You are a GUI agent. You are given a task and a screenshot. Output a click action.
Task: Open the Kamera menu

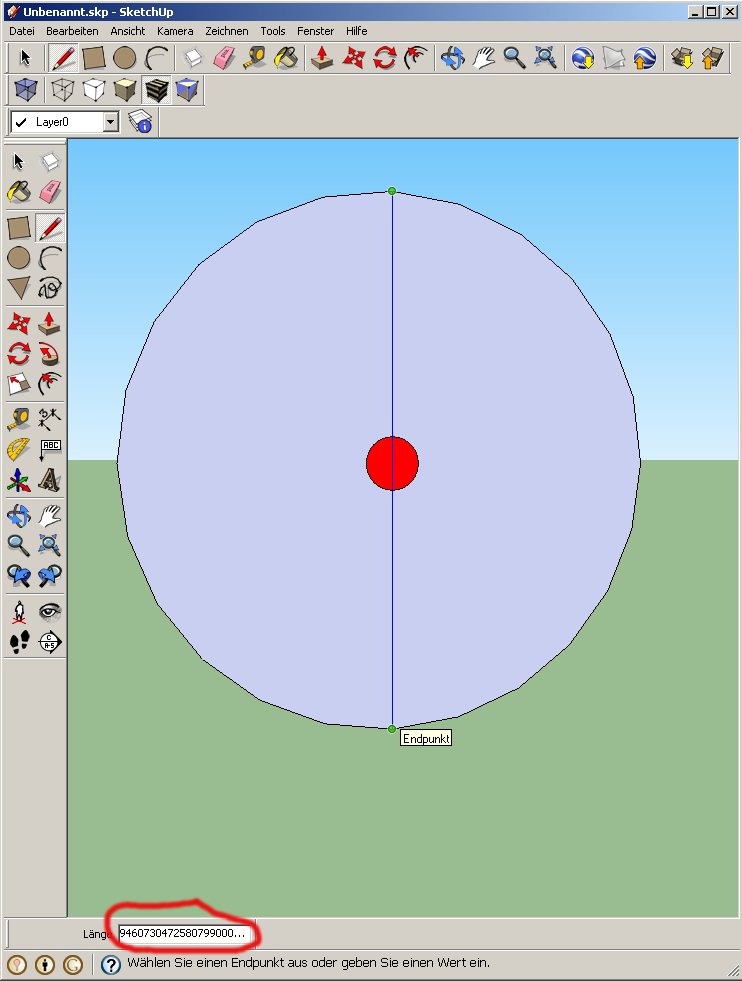[x=175, y=31]
